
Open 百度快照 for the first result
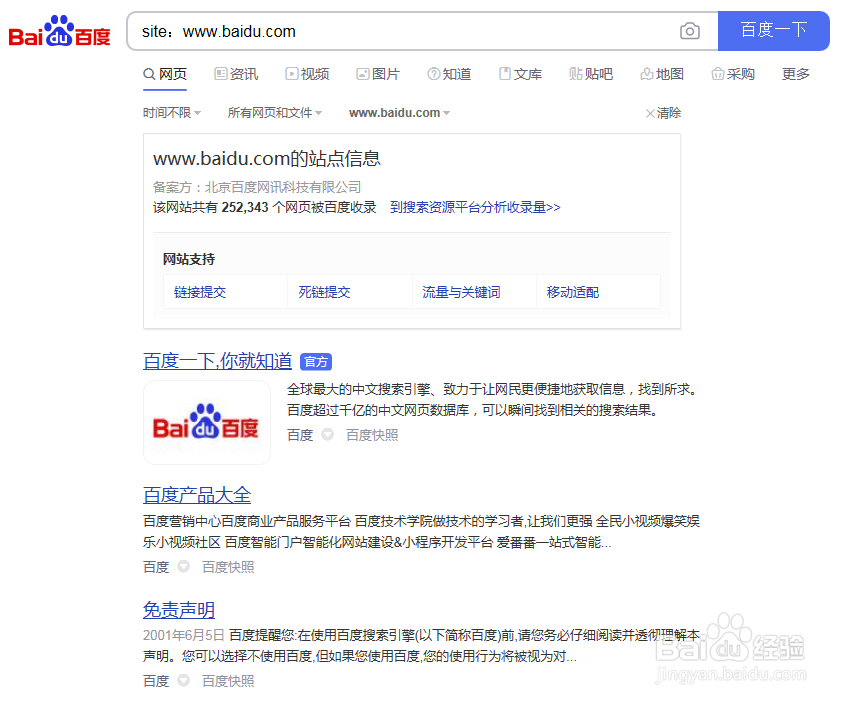point(372,435)
